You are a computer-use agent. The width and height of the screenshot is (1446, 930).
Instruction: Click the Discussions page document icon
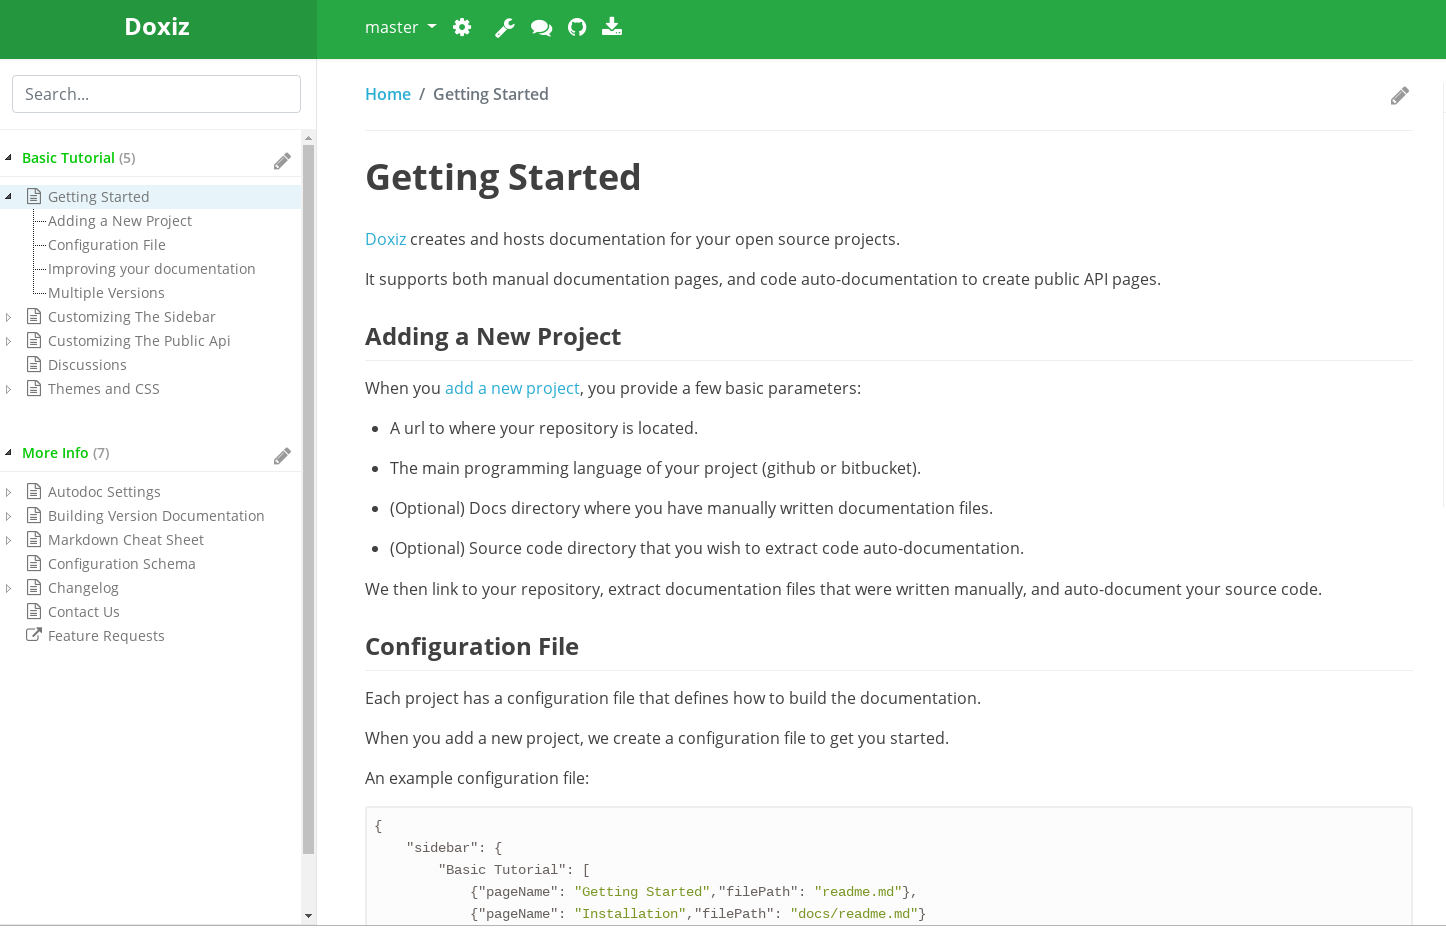[34, 364]
